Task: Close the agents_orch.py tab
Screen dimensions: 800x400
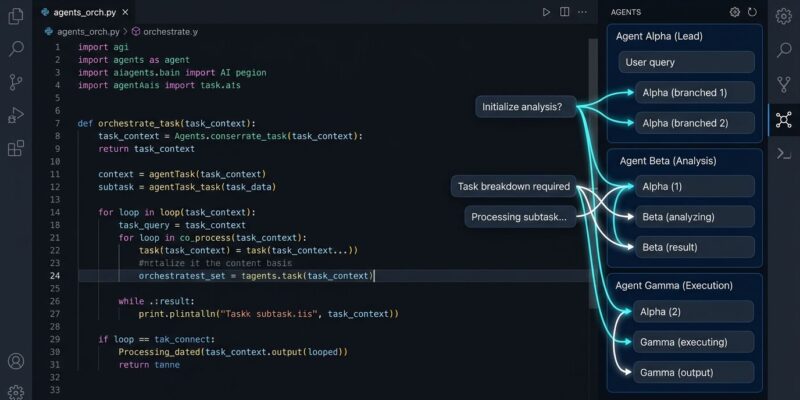Action: (126, 12)
